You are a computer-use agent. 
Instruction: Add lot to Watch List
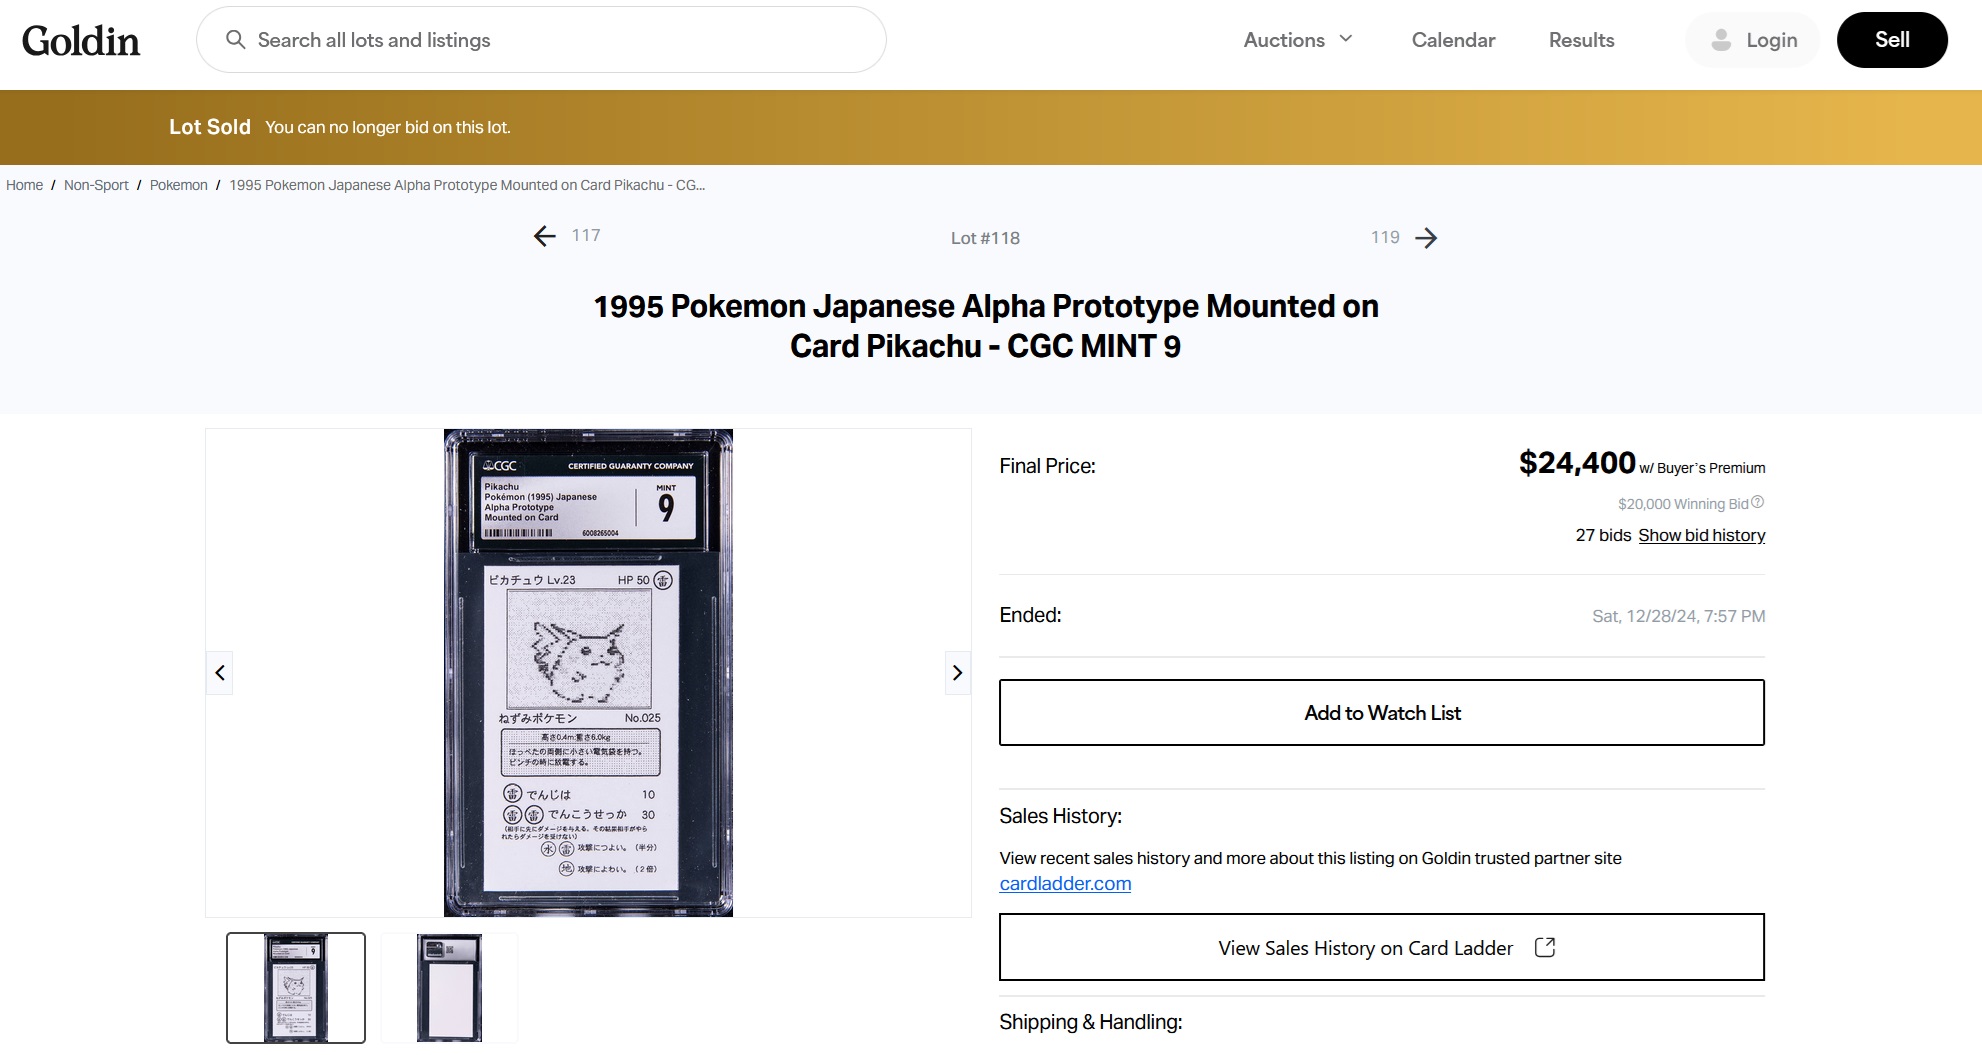(1382, 713)
